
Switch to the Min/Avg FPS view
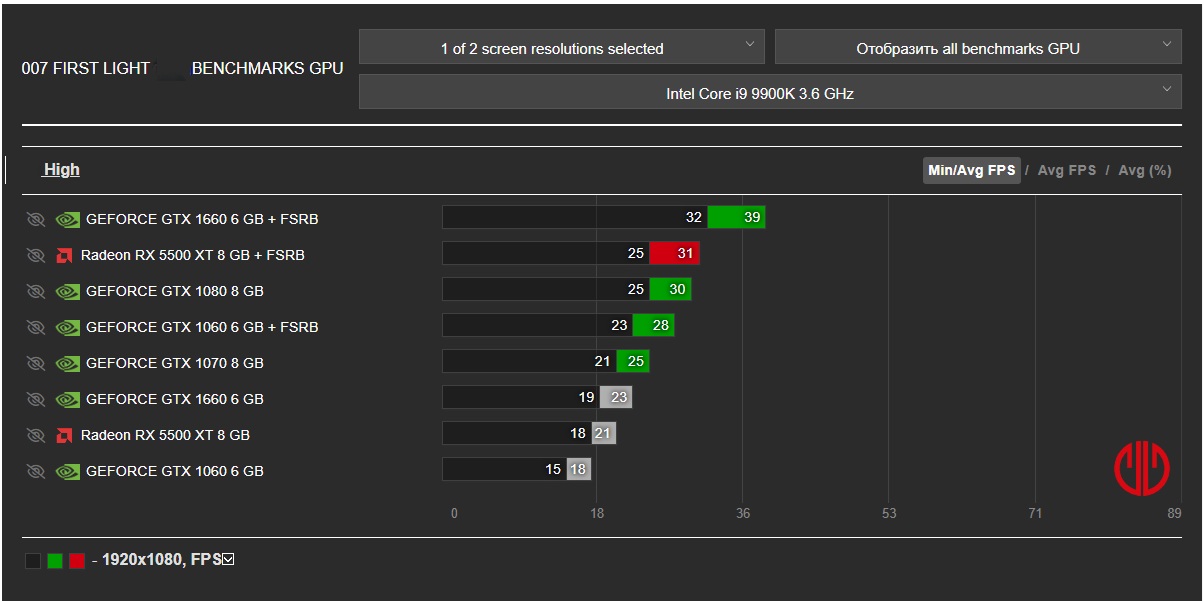[x=971, y=170]
